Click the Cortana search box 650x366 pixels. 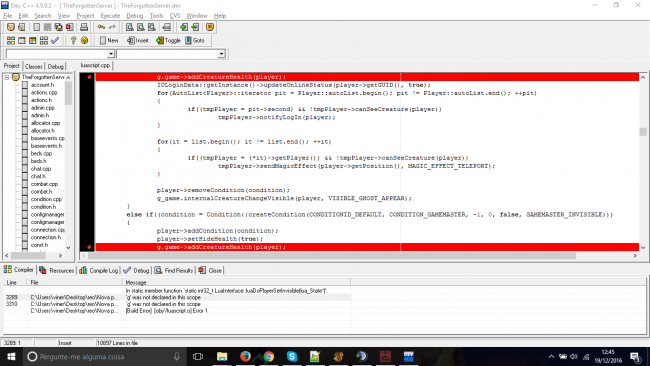click(104, 356)
